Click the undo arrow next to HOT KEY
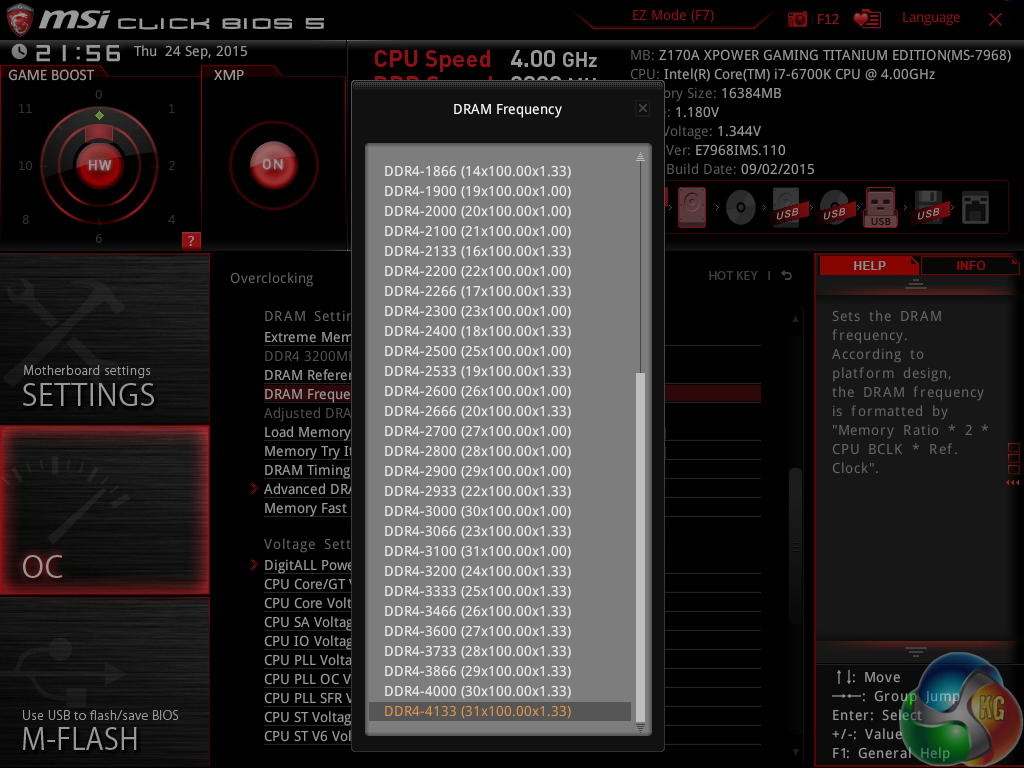The image size is (1024, 768). point(787,276)
